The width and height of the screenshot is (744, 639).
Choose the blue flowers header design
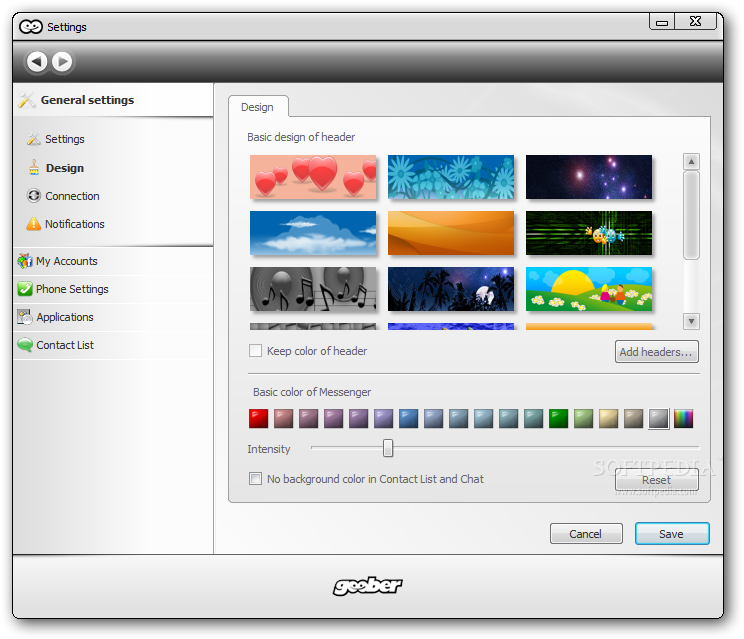(x=451, y=177)
